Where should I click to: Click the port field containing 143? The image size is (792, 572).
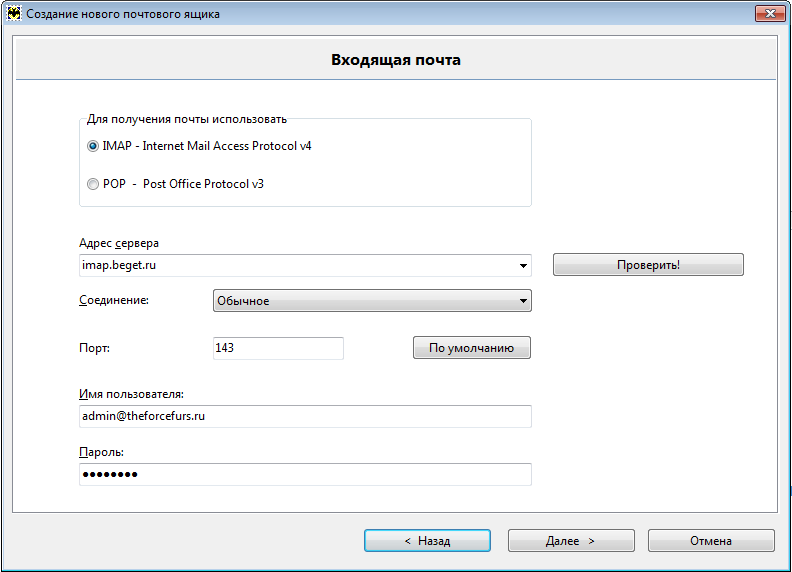pyautogui.click(x=277, y=348)
